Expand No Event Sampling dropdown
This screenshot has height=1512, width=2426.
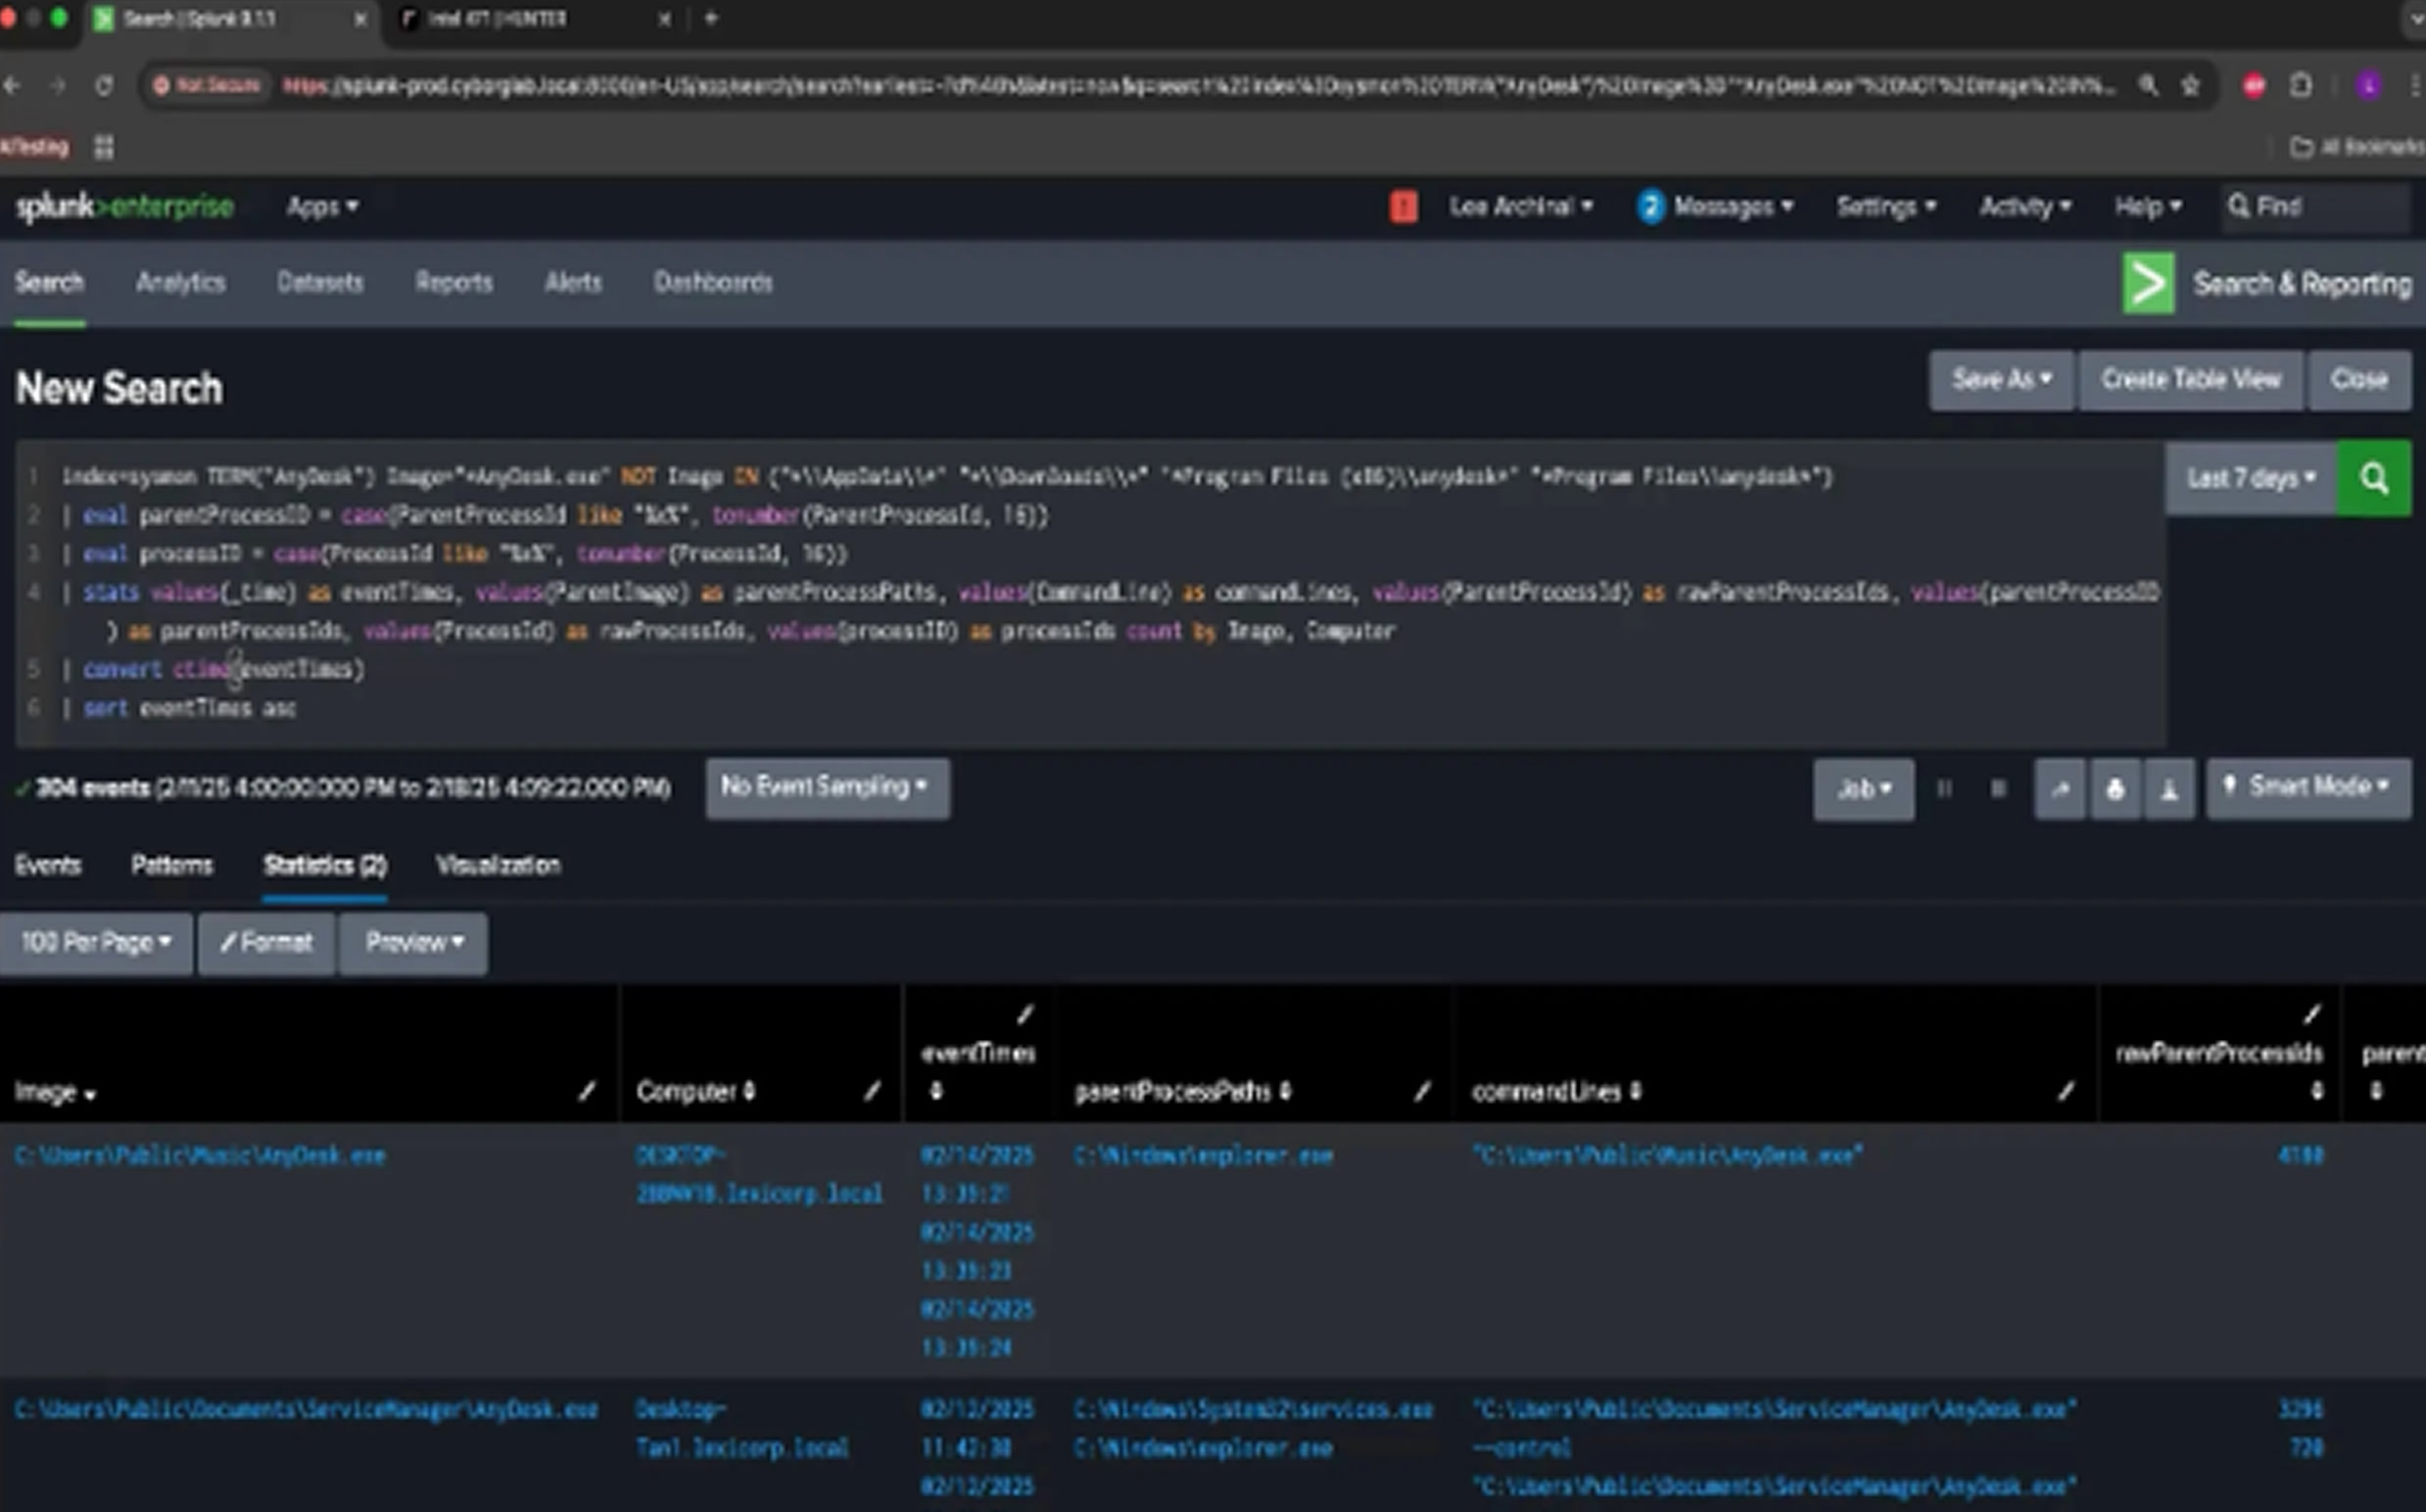click(x=826, y=787)
